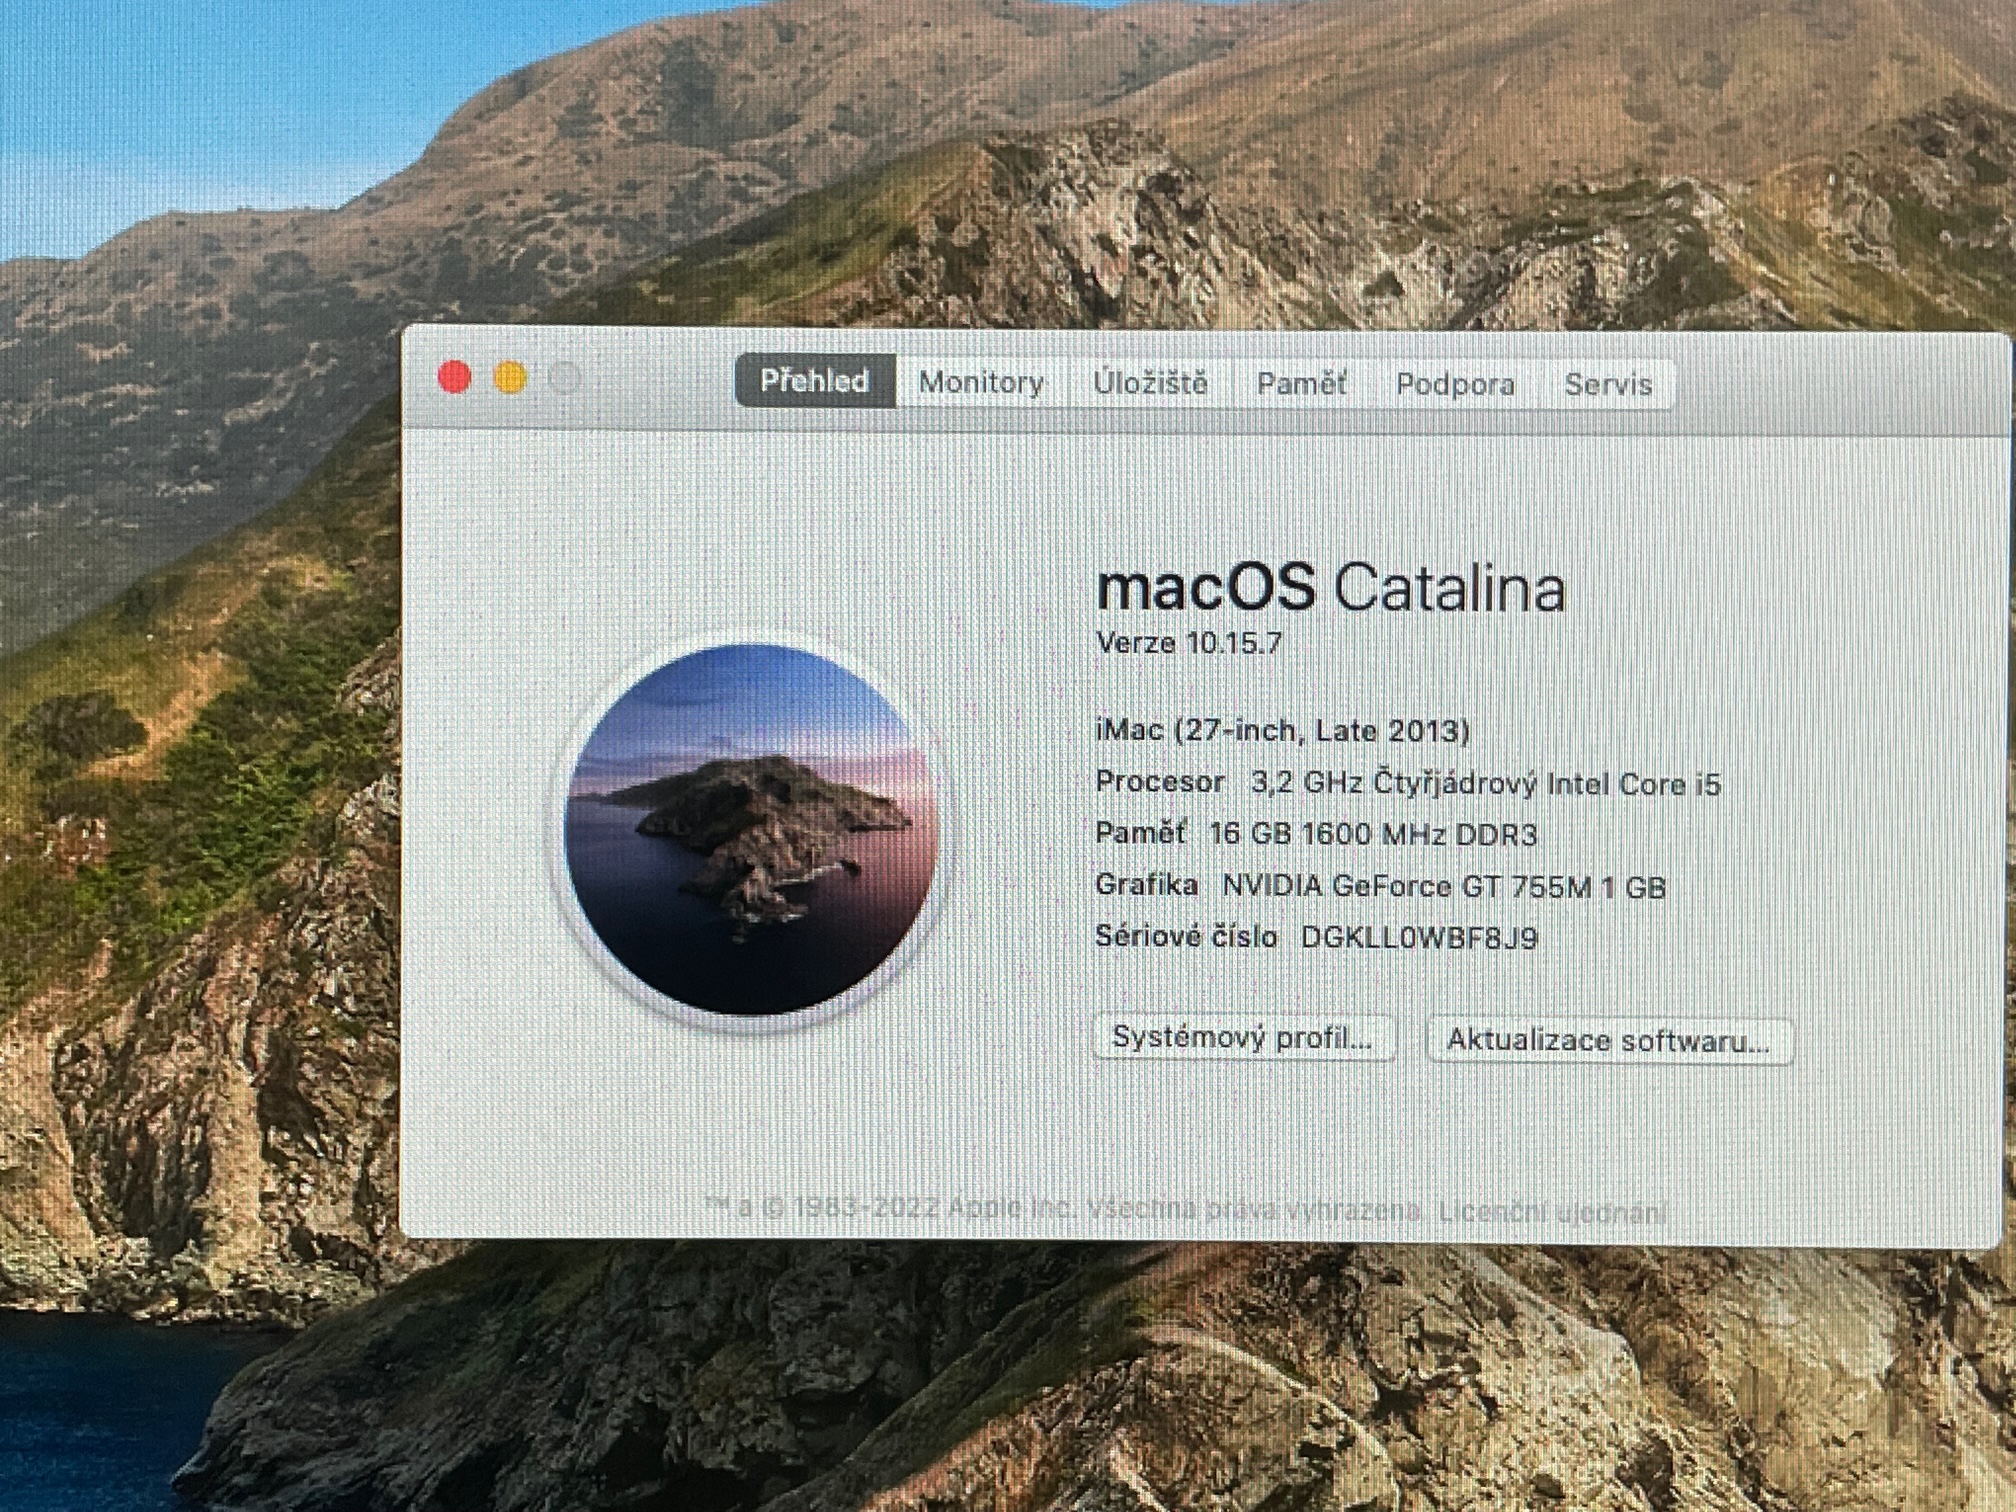Click Verze 10.15.7 to reveal build number
2016x1512 pixels.
click(x=1189, y=643)
